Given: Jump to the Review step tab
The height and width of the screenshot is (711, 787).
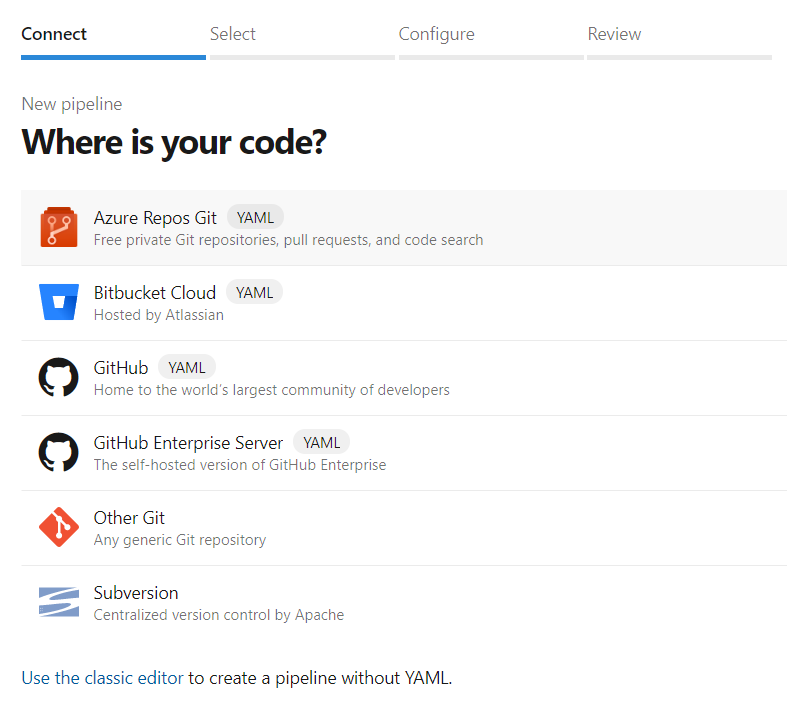Looking at the screenshot, I should [x=614, y=34].
